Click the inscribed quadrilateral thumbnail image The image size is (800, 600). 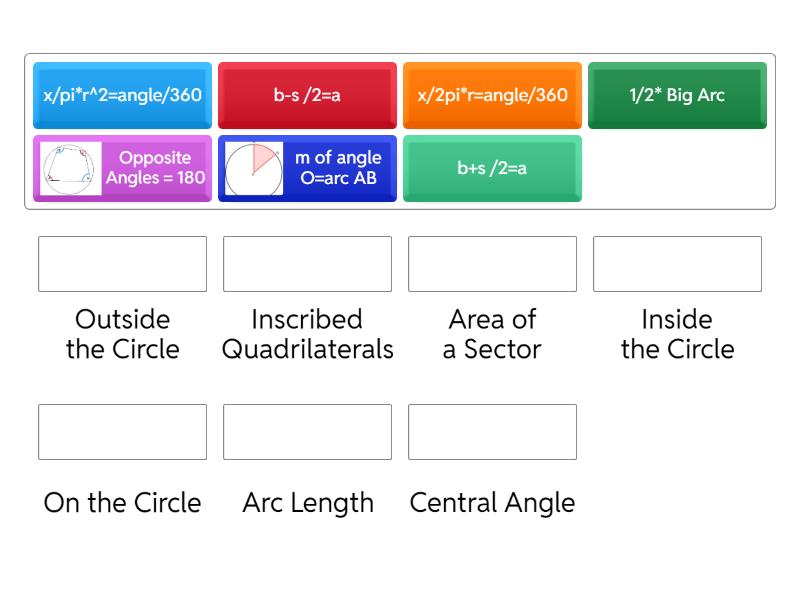click(x=71, y=169)
